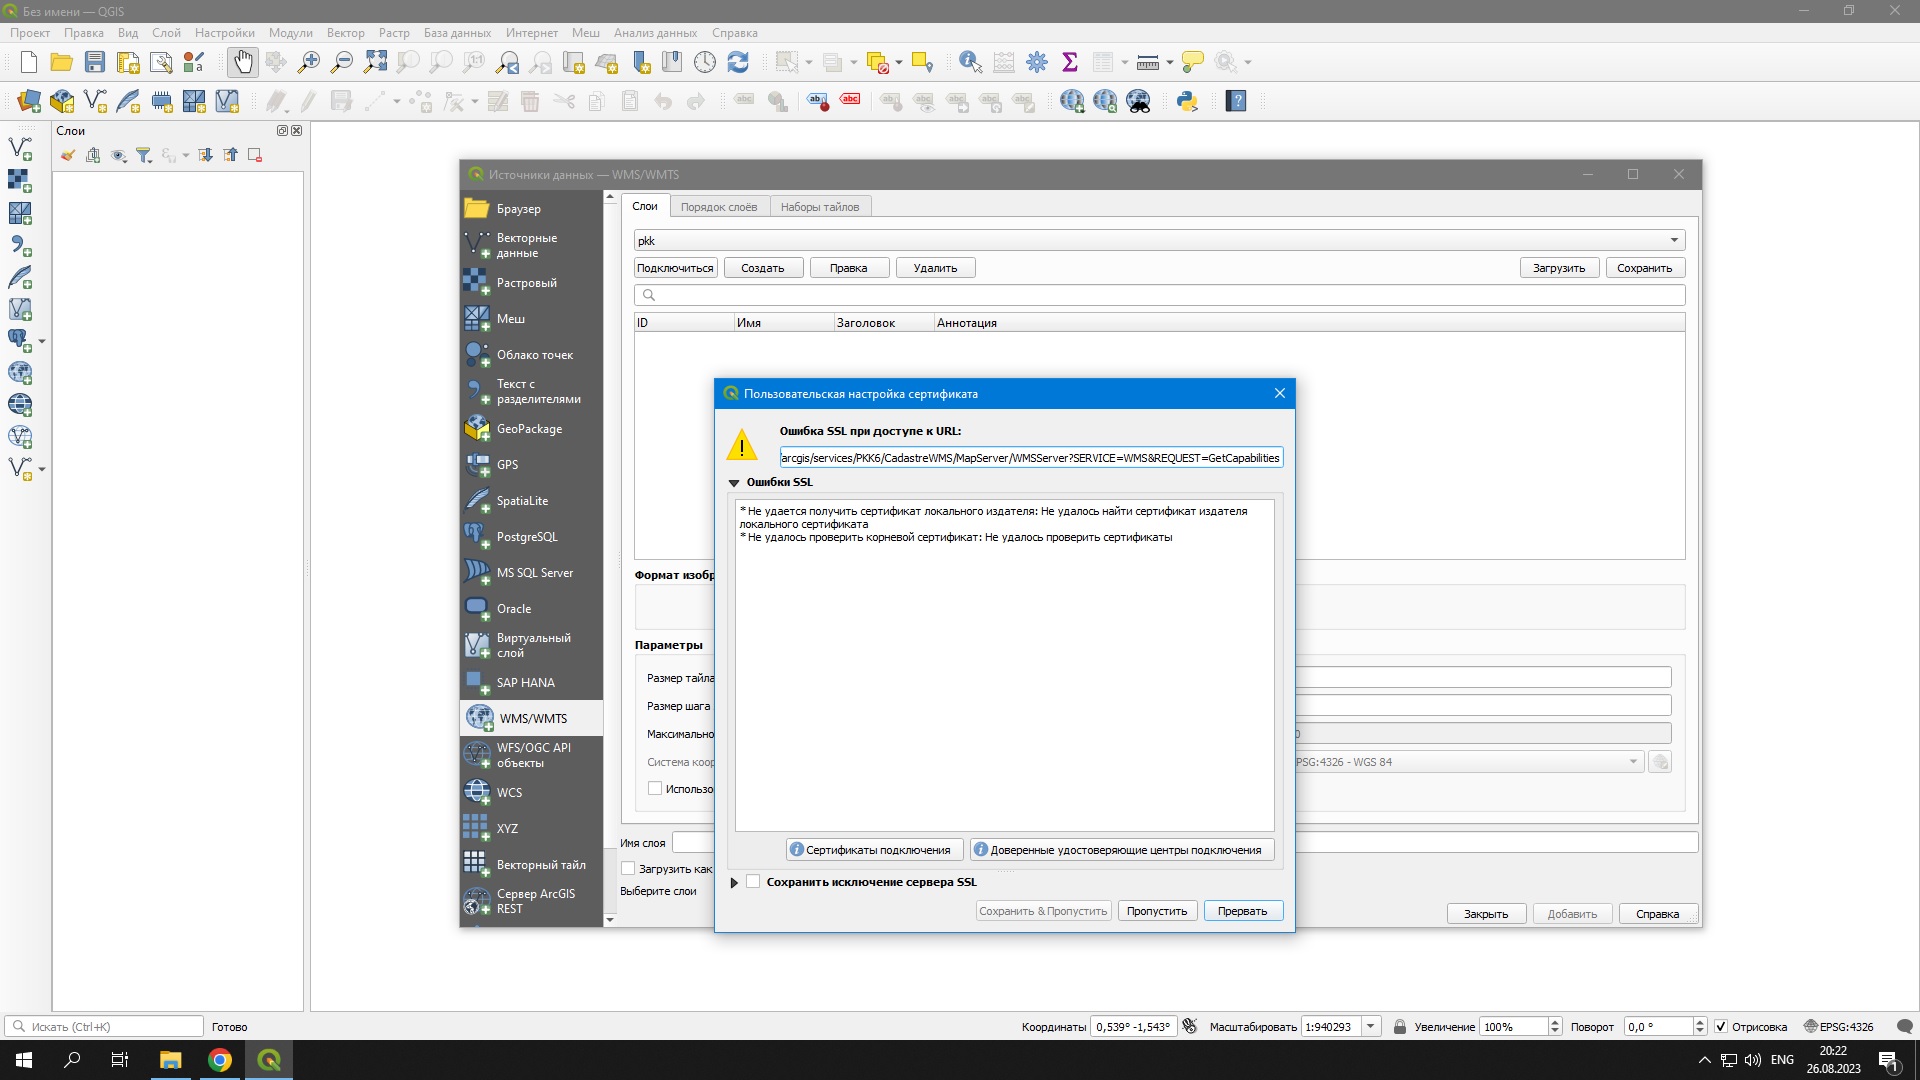The width and height of the screenshot is (1920, 1080).
Task: Expand the Сохранить исключение сервера SSL section
Action: [734, 882]
